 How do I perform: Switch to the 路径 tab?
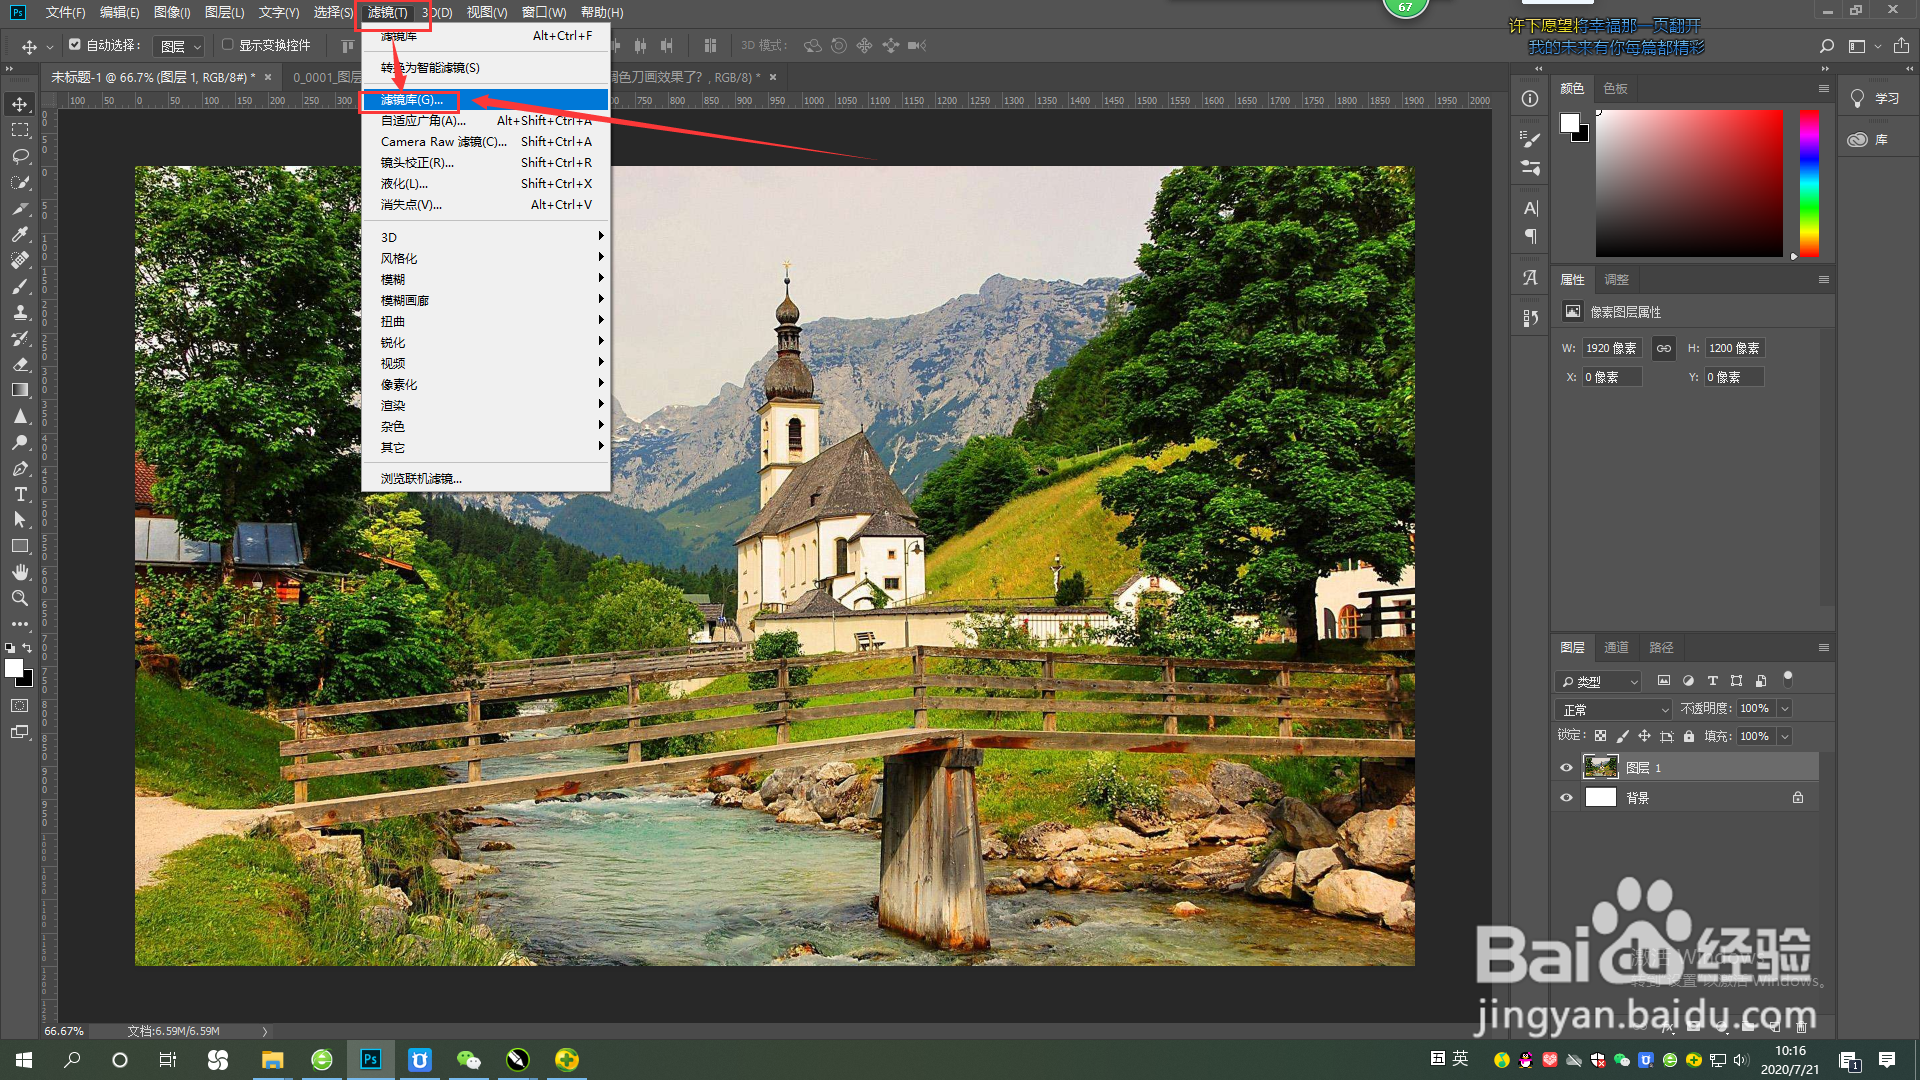[1661, 647]
